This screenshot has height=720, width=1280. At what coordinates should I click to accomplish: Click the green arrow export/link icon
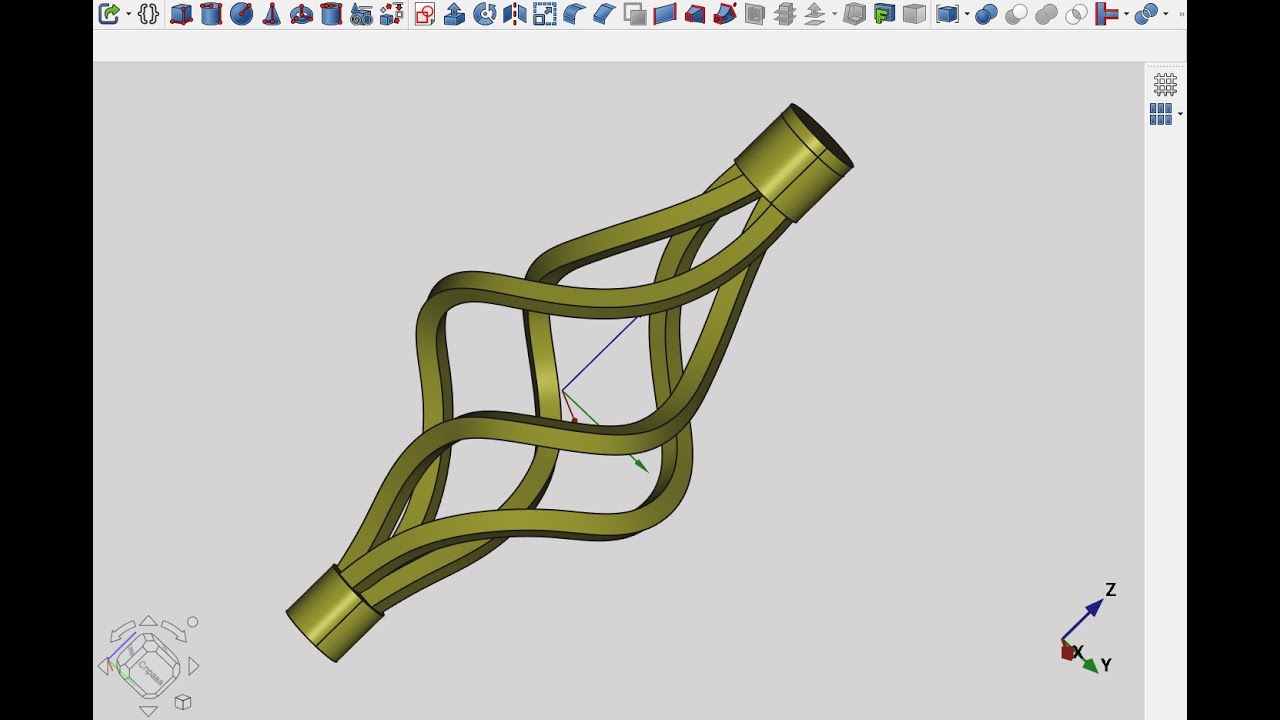109,14
